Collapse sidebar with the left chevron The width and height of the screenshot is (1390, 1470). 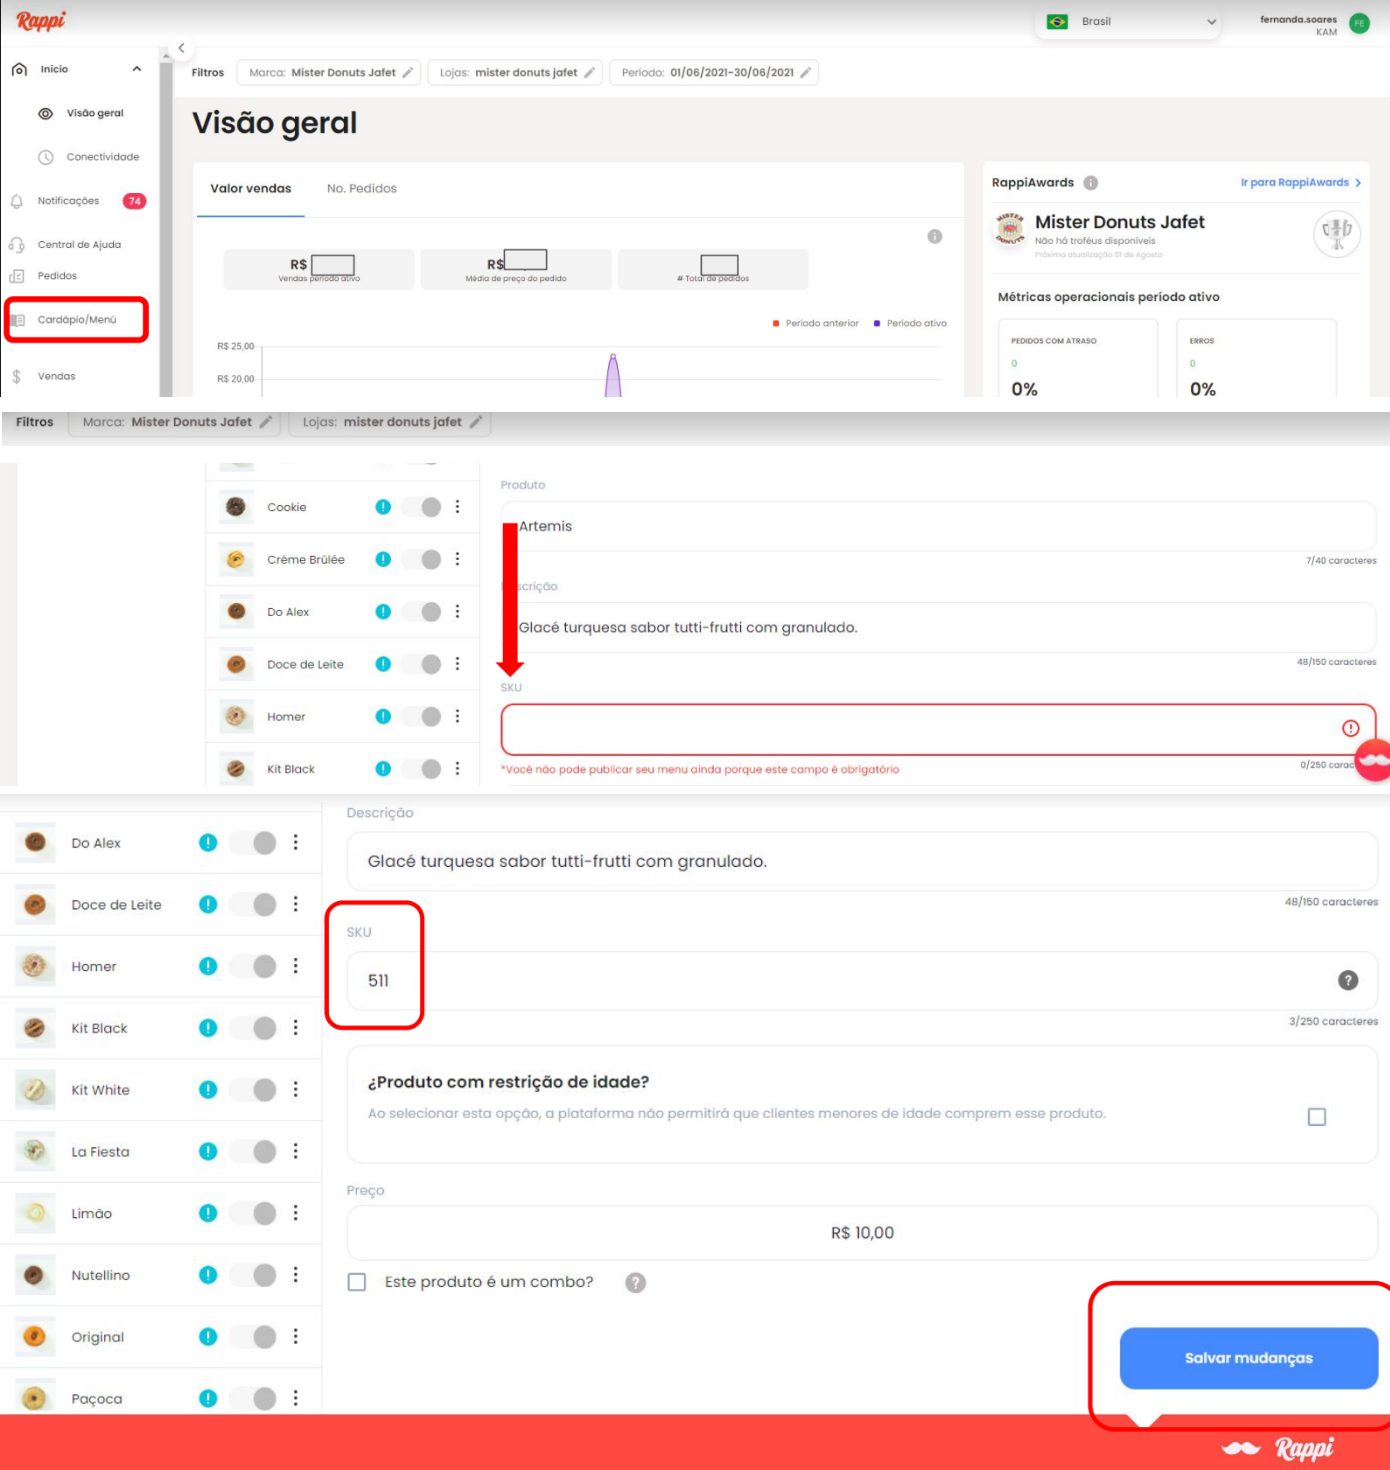tap(181, 48)
